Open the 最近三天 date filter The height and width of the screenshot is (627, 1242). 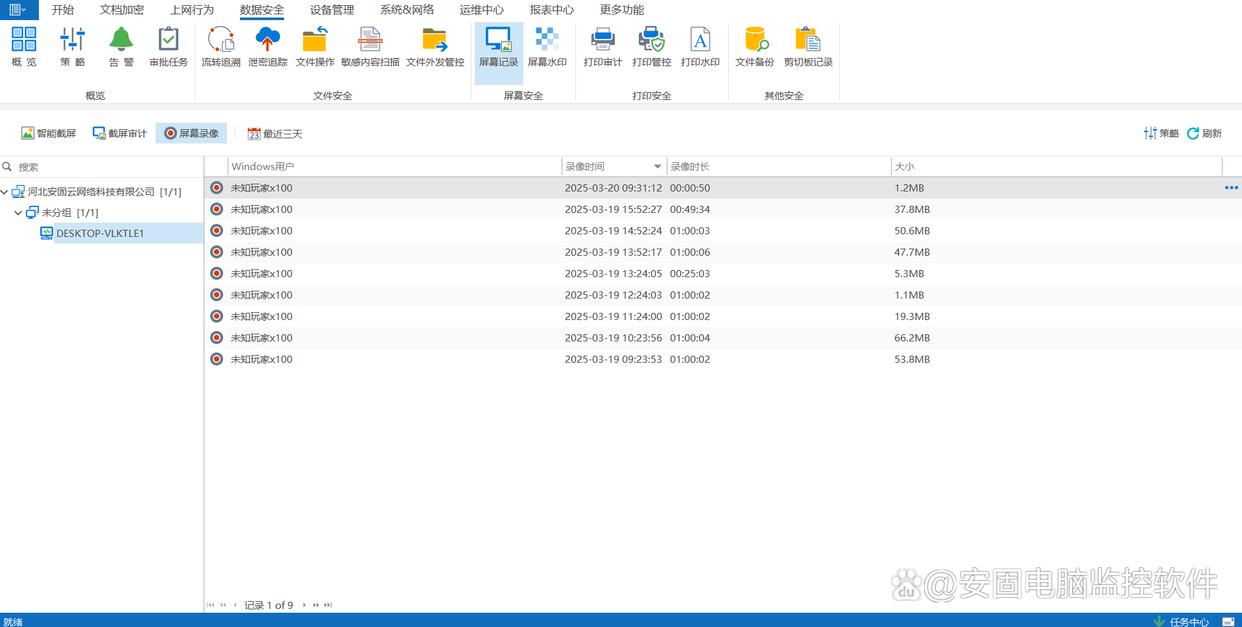point(275,133)
